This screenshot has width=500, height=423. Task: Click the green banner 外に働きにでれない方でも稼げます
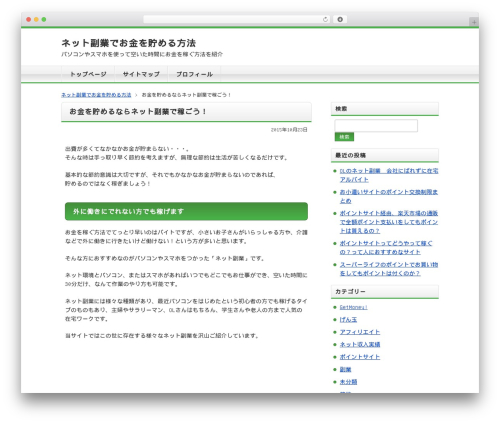[x=186, y=211]
